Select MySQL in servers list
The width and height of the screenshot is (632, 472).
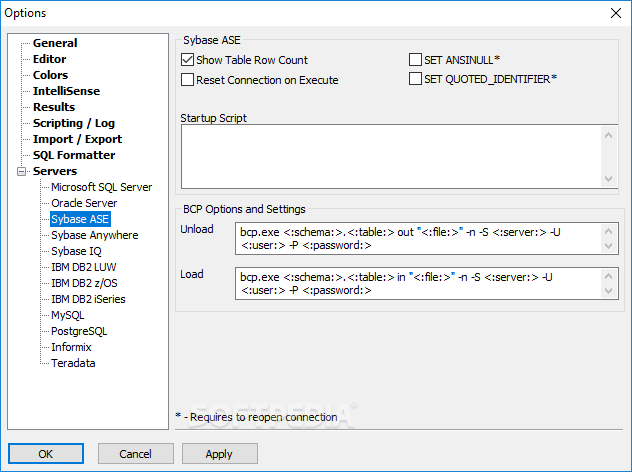coord(67,315)
